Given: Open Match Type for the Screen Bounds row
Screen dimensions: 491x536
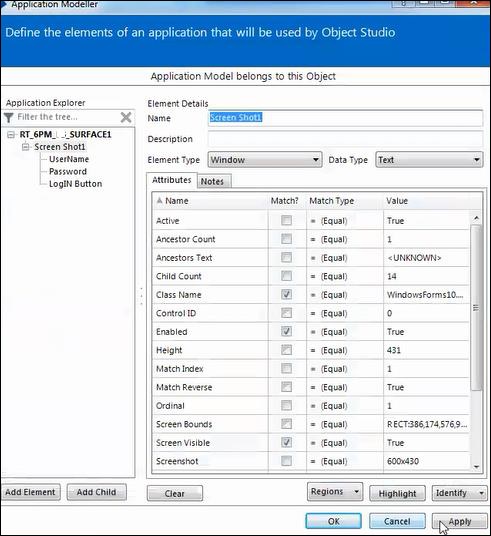Looking at the screenshot, I should (345, 424).
